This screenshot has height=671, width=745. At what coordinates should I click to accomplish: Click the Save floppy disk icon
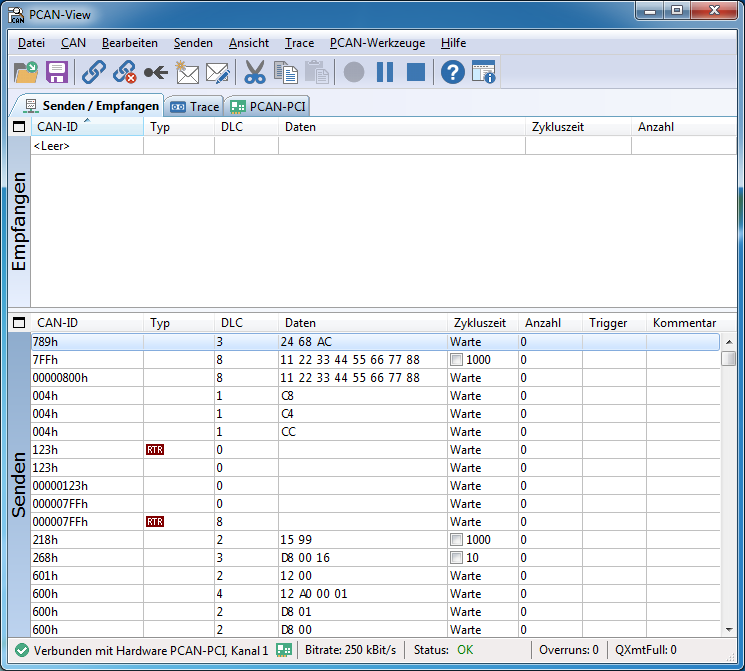(56, 72)
